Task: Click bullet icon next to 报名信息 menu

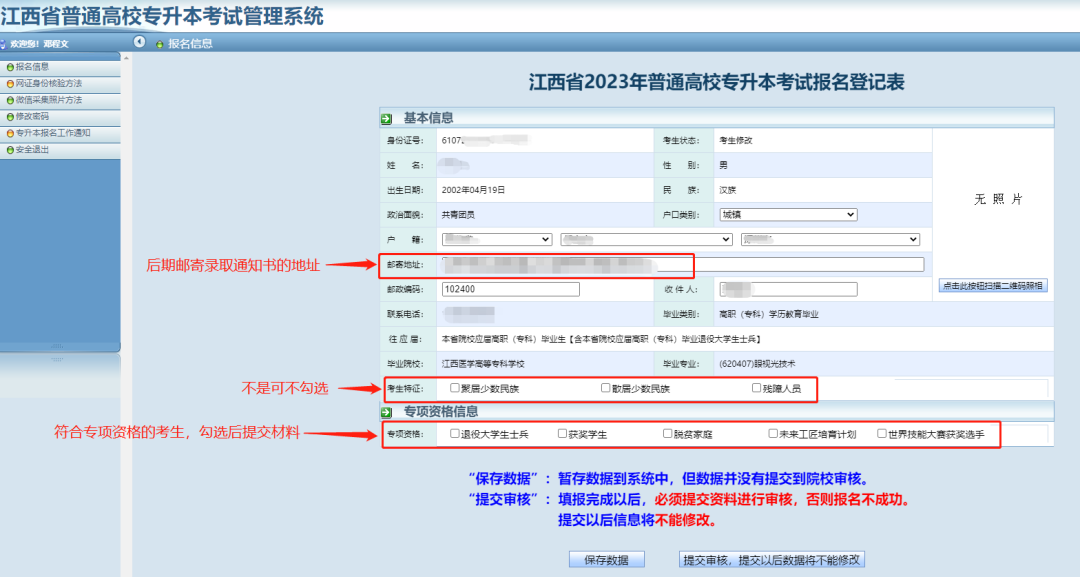Action: coord(10,67)
